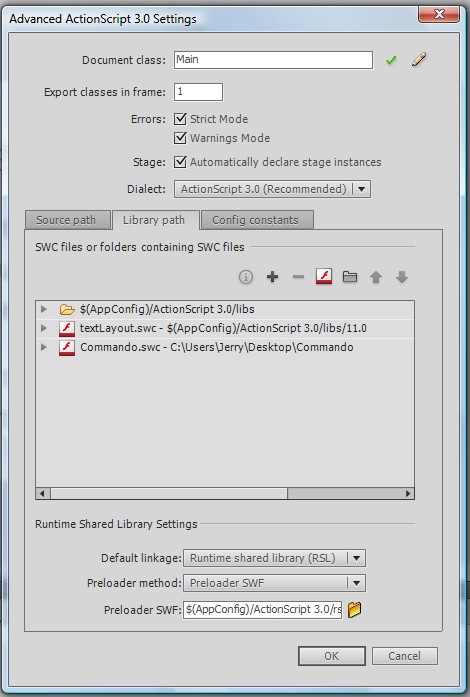Image resolution: width=470 pixels, height=697 pixels.
Task: Confirm settings with the OK button
Action: [332, 656]
